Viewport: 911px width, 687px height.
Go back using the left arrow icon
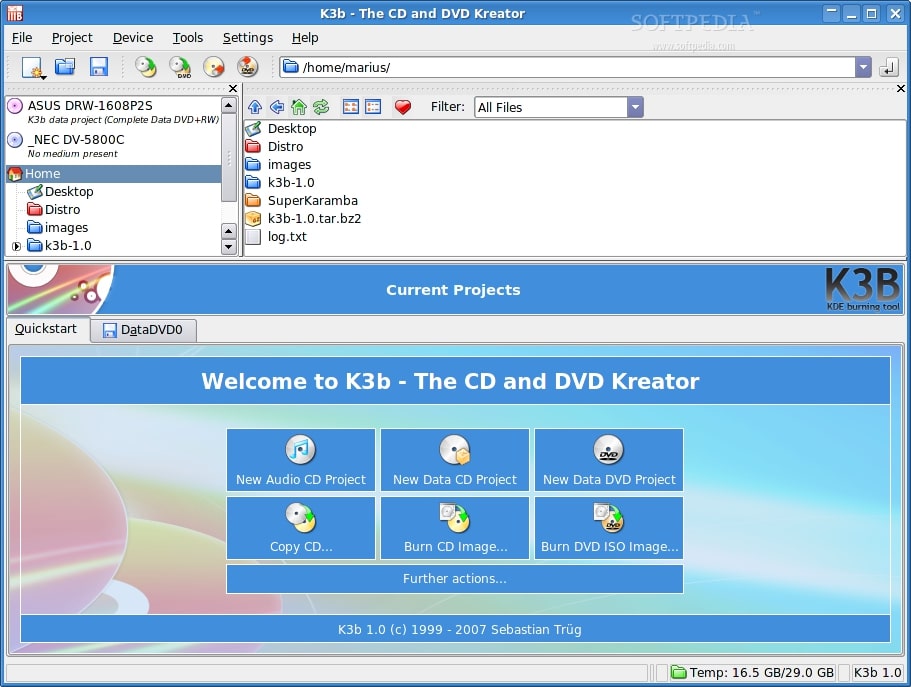tap(277, 107)
